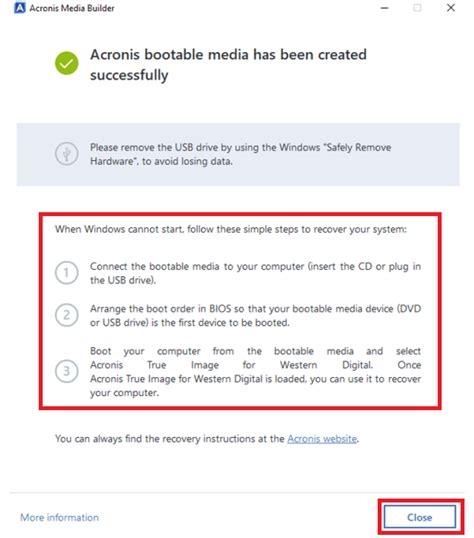Click the step 1 circle icon
Screen dimensions: 474x538
[x=67, y=273]
